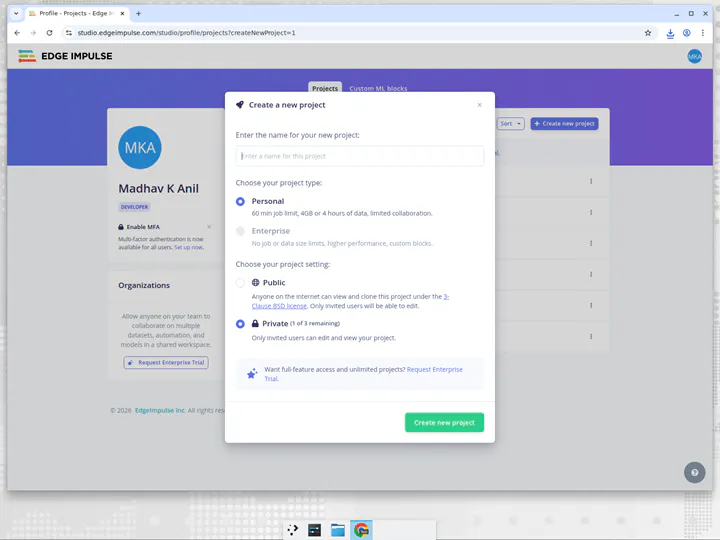This screenshot has height=540, width=720.
Task: Click the rocket icon in dialog title
Action: click(240, 105)
